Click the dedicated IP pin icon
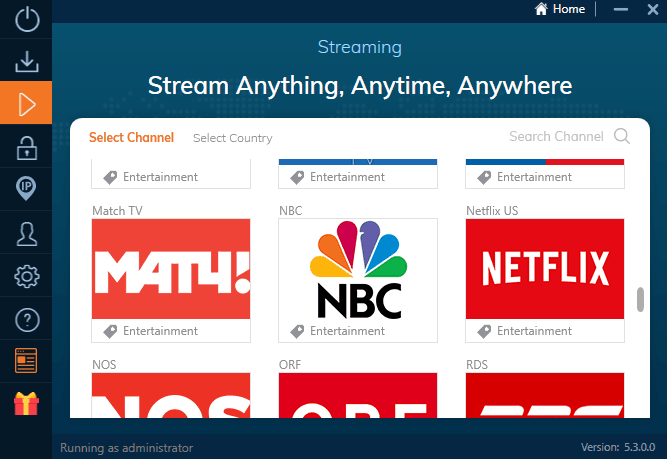Image resolution: width=667 pixels, height=459 pixels. (27, 189)
